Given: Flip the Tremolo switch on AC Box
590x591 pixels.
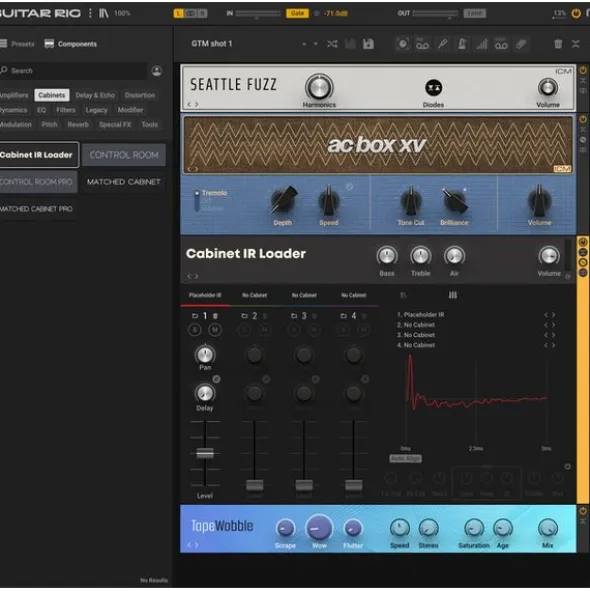Looking at the screenshot, I should 197,201.
